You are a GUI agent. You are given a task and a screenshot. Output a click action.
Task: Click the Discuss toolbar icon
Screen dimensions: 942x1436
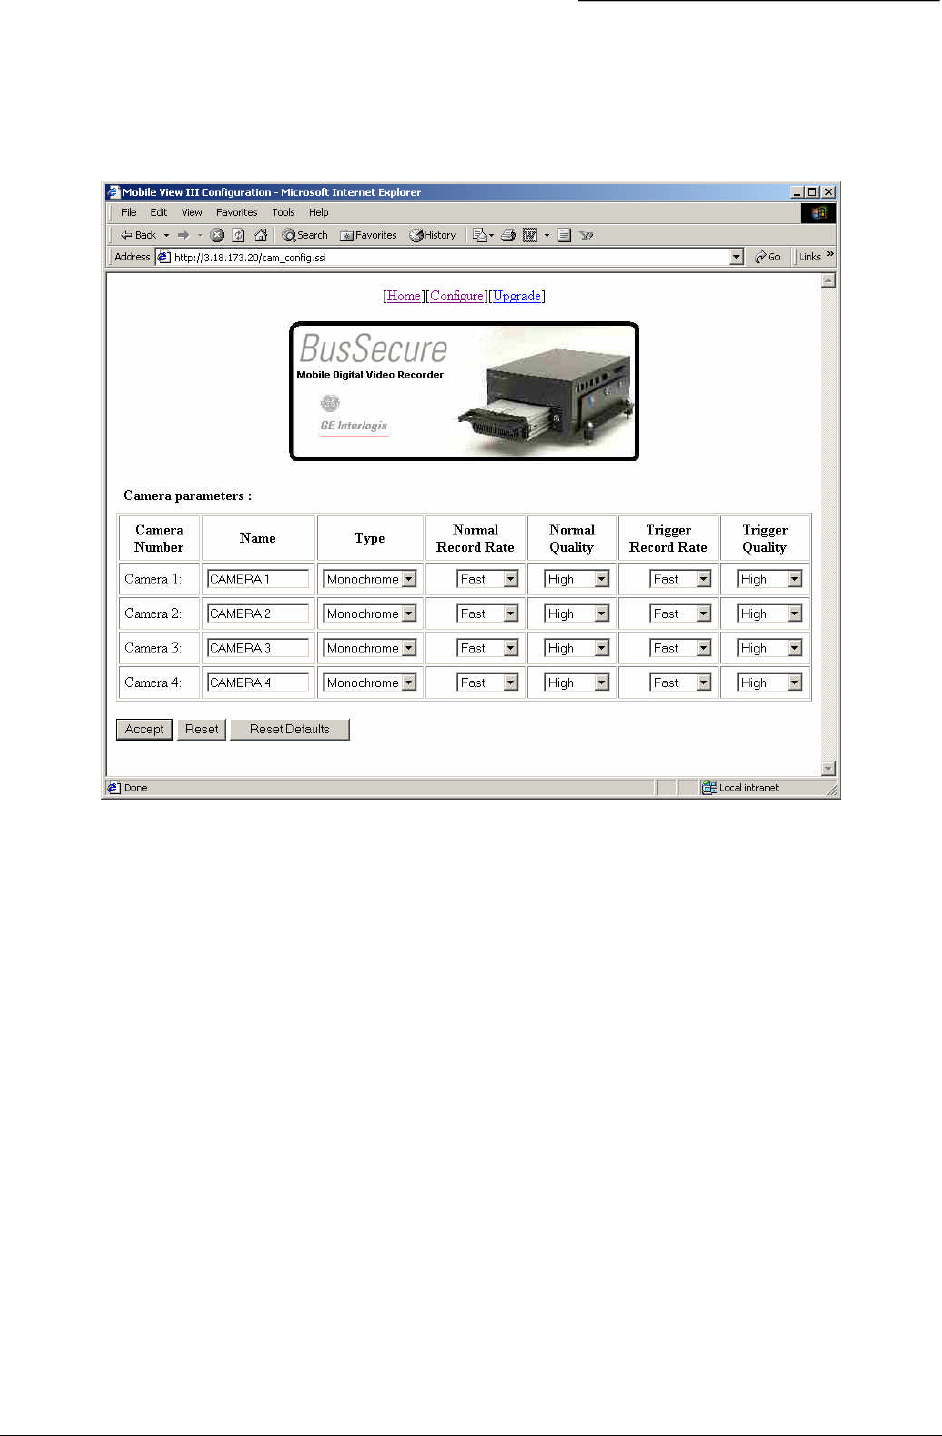[x=564, y=235]
